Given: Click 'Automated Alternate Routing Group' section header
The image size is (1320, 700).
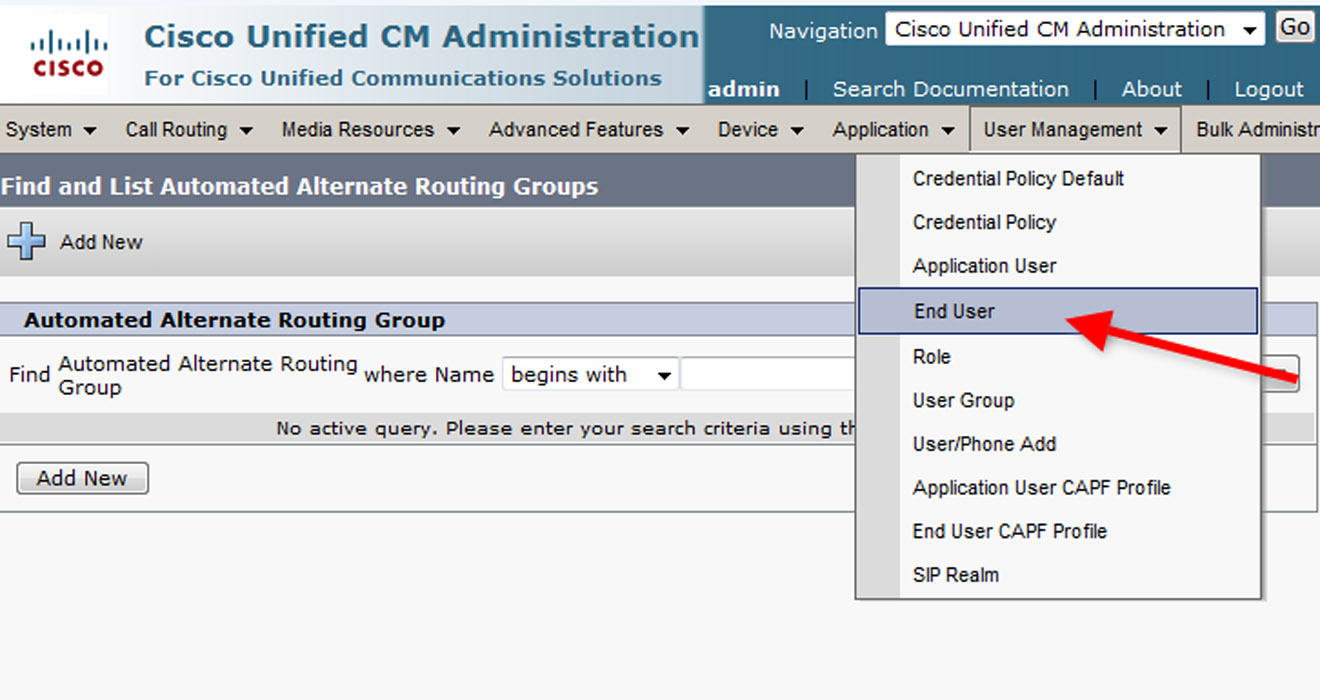Looking at the screenshot, I should click(234, 320).
